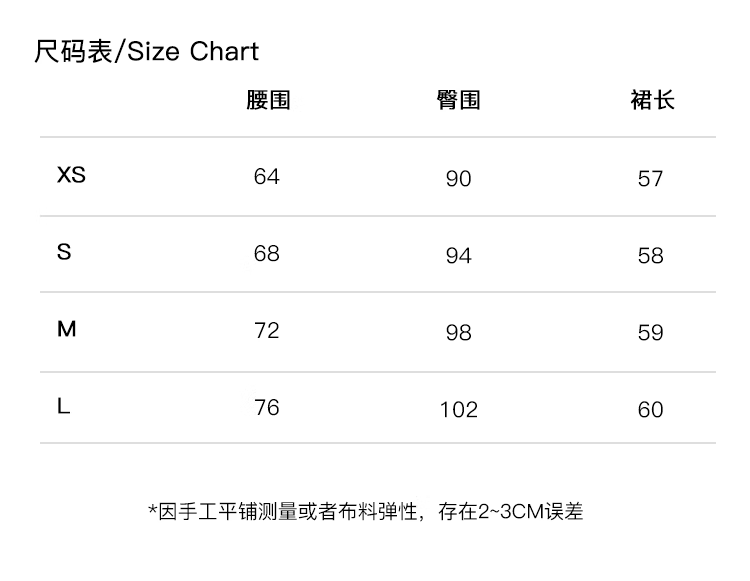
Task: Click the 尺码表/Size Chart title
Action: pos(147,51)
